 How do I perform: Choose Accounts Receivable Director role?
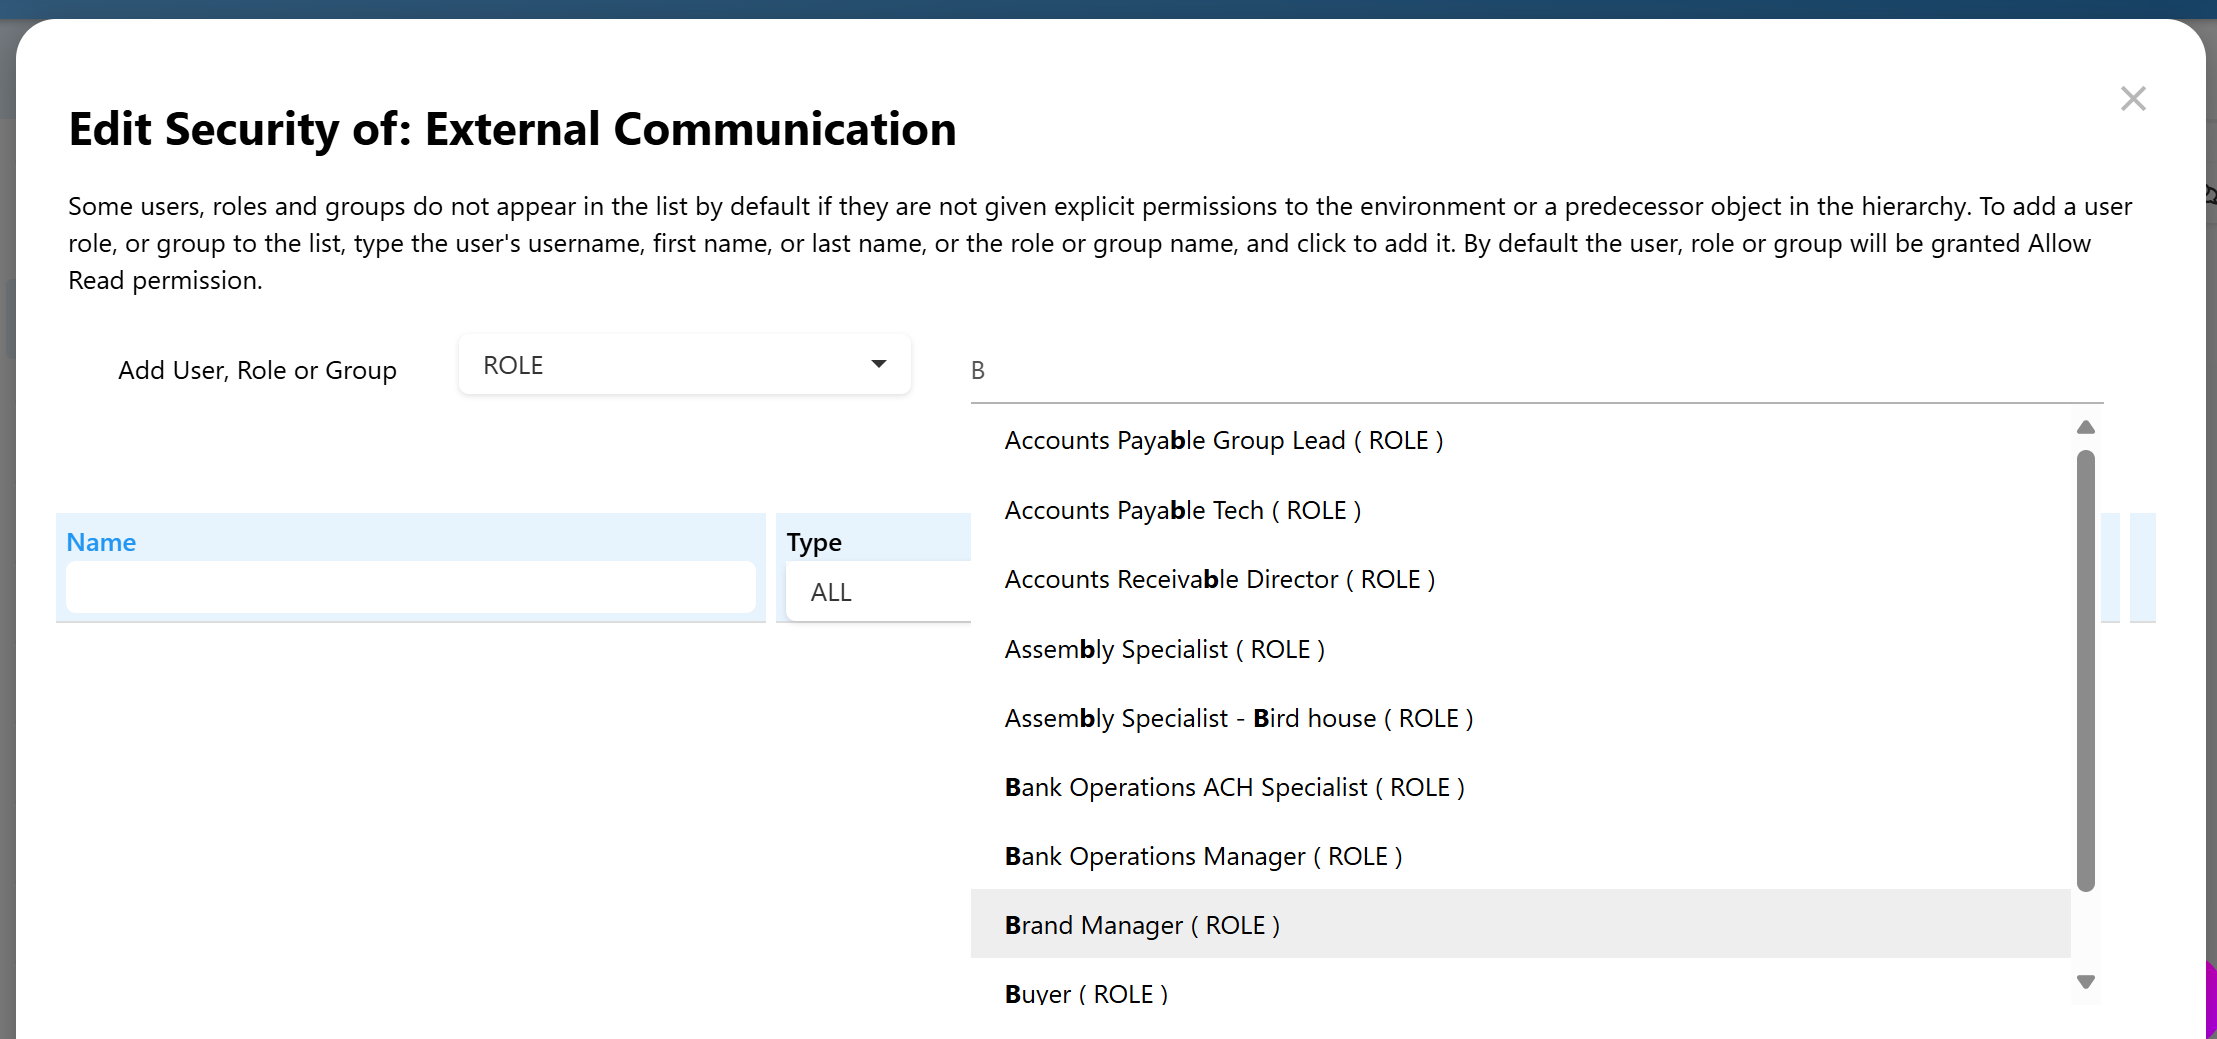point(1219,580)
